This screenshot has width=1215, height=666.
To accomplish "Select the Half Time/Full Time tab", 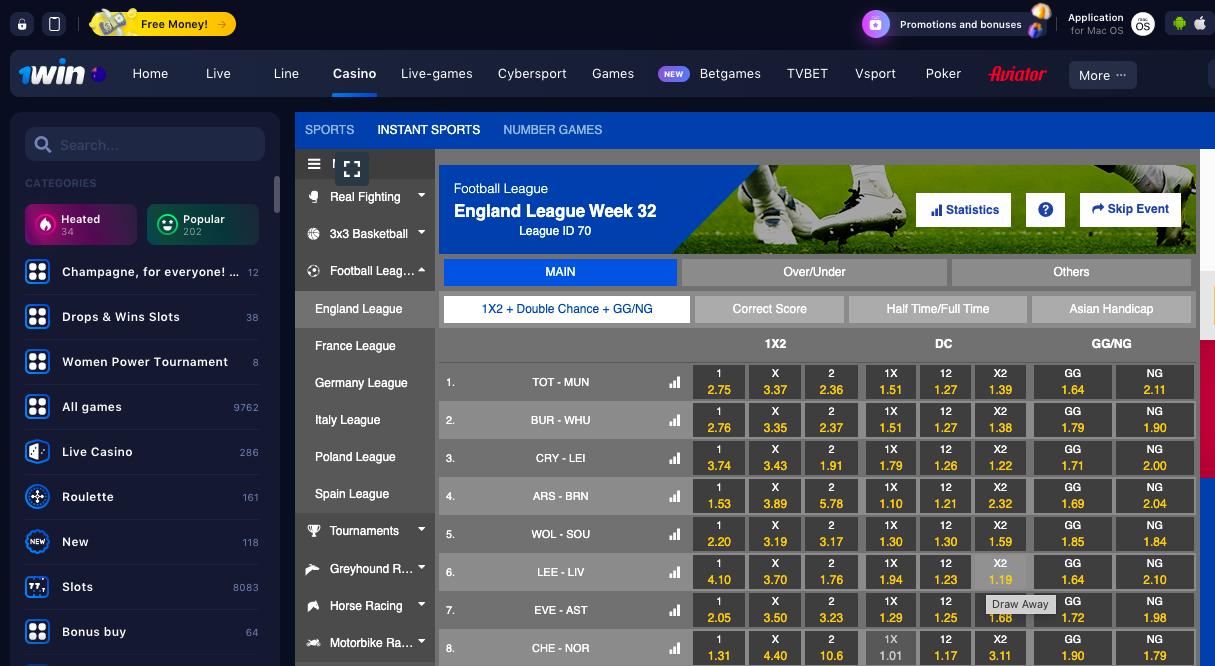I will pos(937,309).
